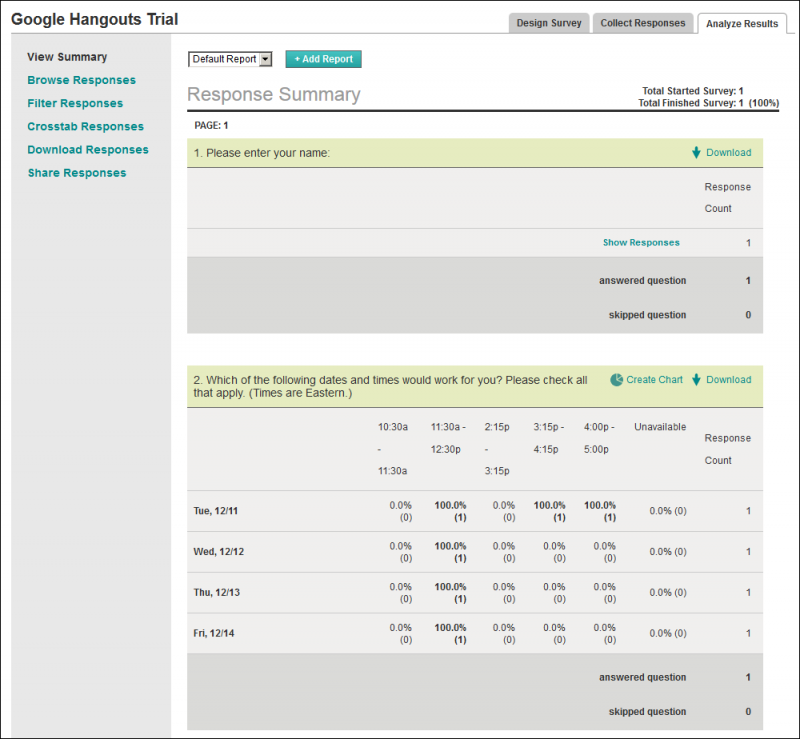This screenshot has height=739, width=800.
Task: Open the Default Report dropdown arrow
Action: click(x=265, y=59)
